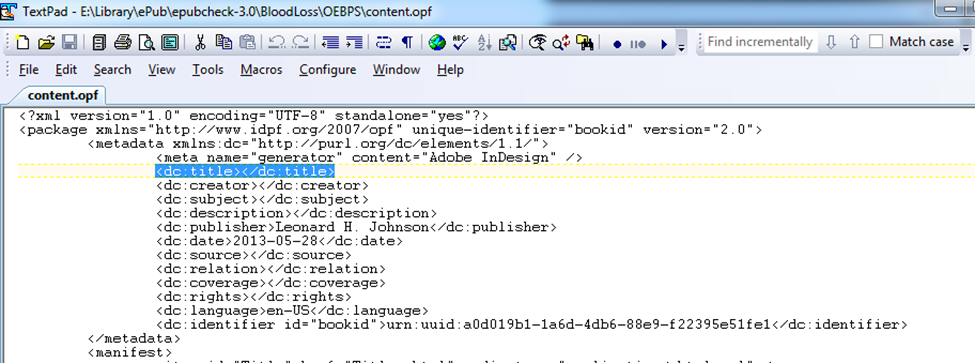Open Print Preview from the toolbar
975x363 pixels.
pyautogui.click(x=146, y=42)
